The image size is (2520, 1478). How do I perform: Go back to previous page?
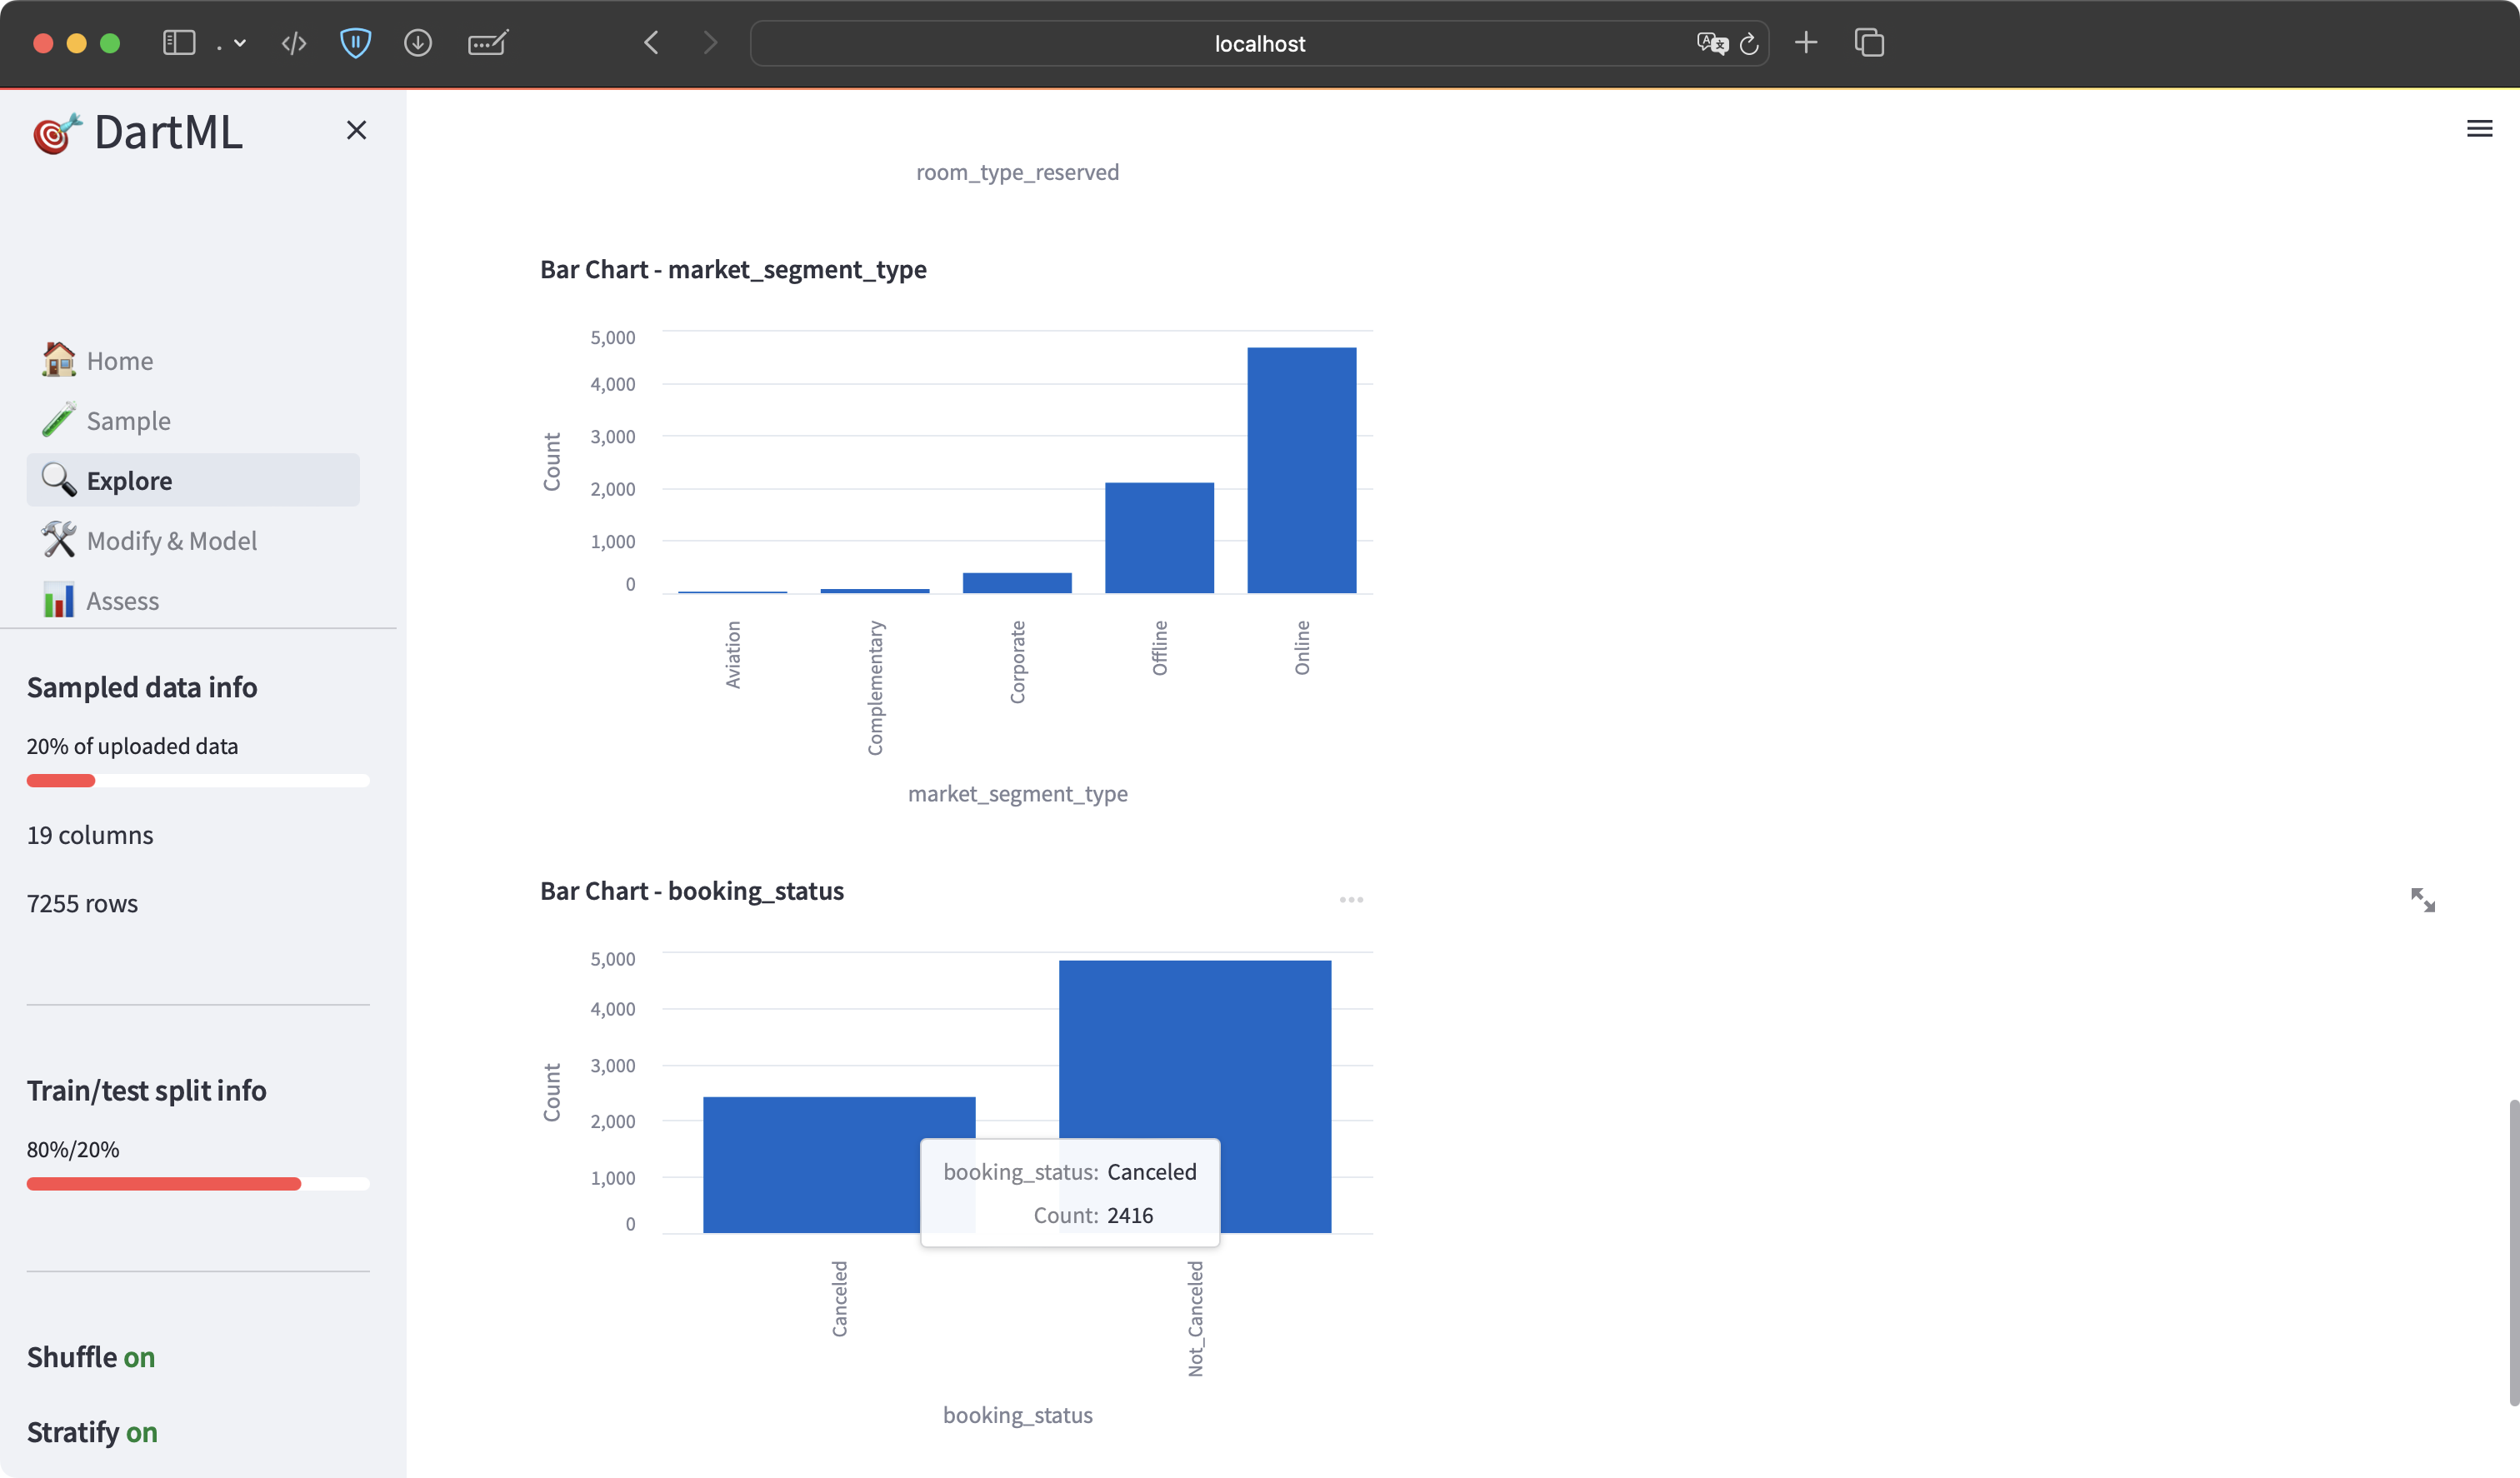651,43
